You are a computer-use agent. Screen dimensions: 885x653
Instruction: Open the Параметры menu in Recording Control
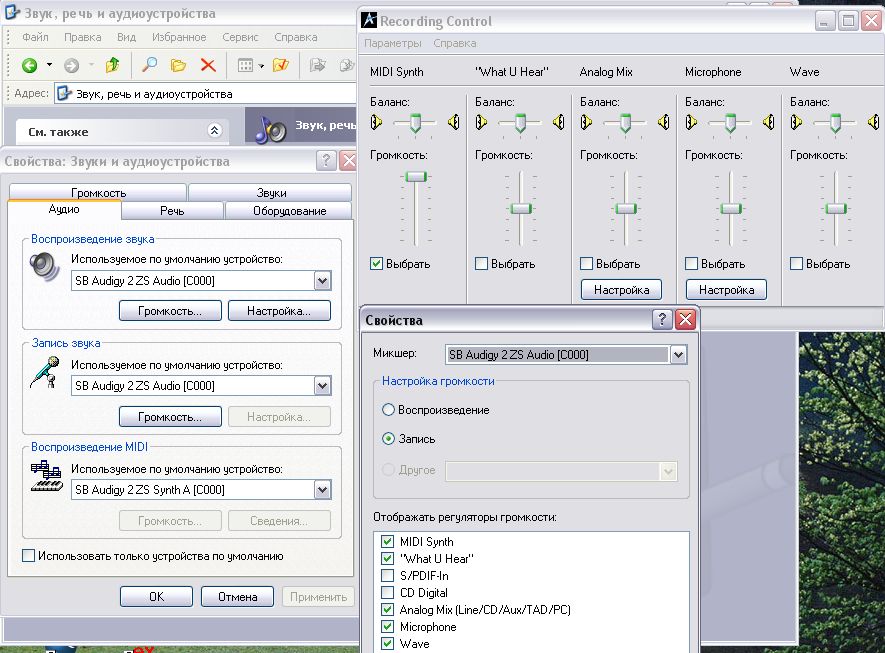pos(393,44)
